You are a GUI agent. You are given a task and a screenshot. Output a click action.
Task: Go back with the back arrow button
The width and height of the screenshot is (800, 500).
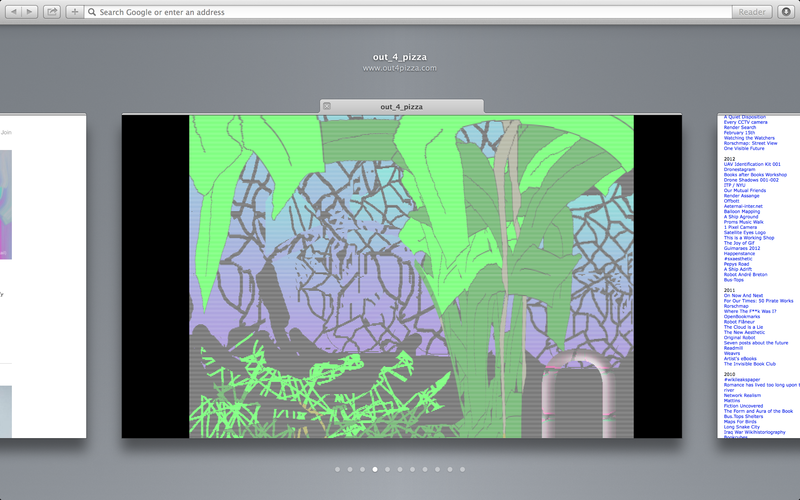point(14,12)
